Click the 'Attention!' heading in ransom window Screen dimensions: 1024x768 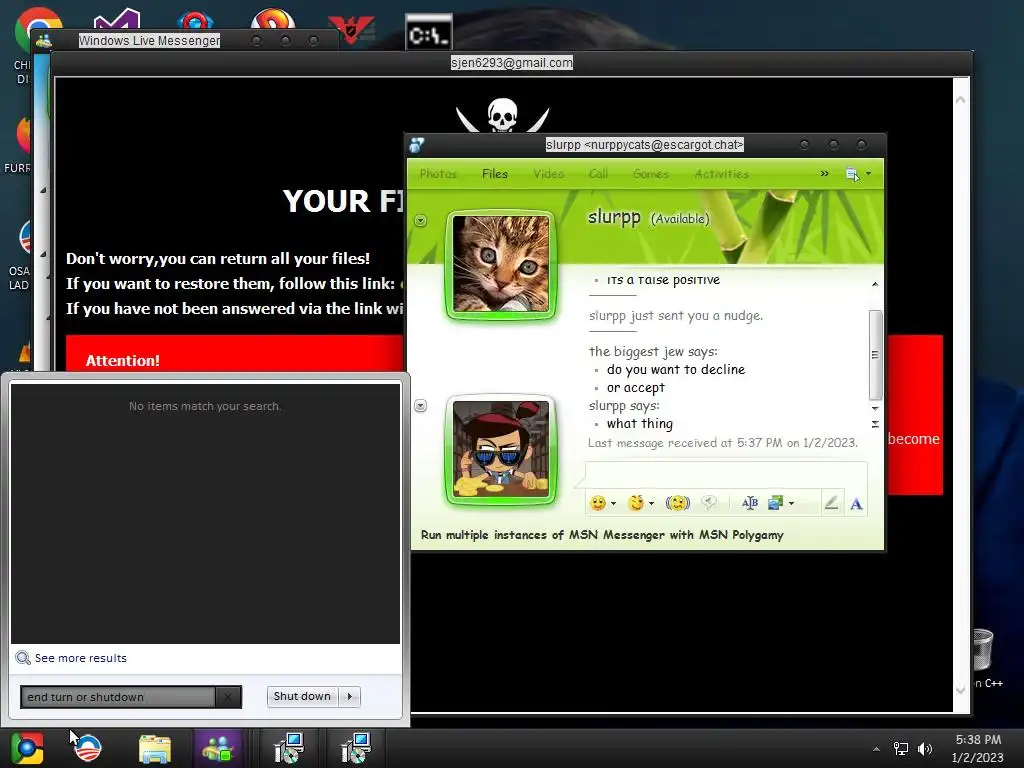(x=123, y=360)
